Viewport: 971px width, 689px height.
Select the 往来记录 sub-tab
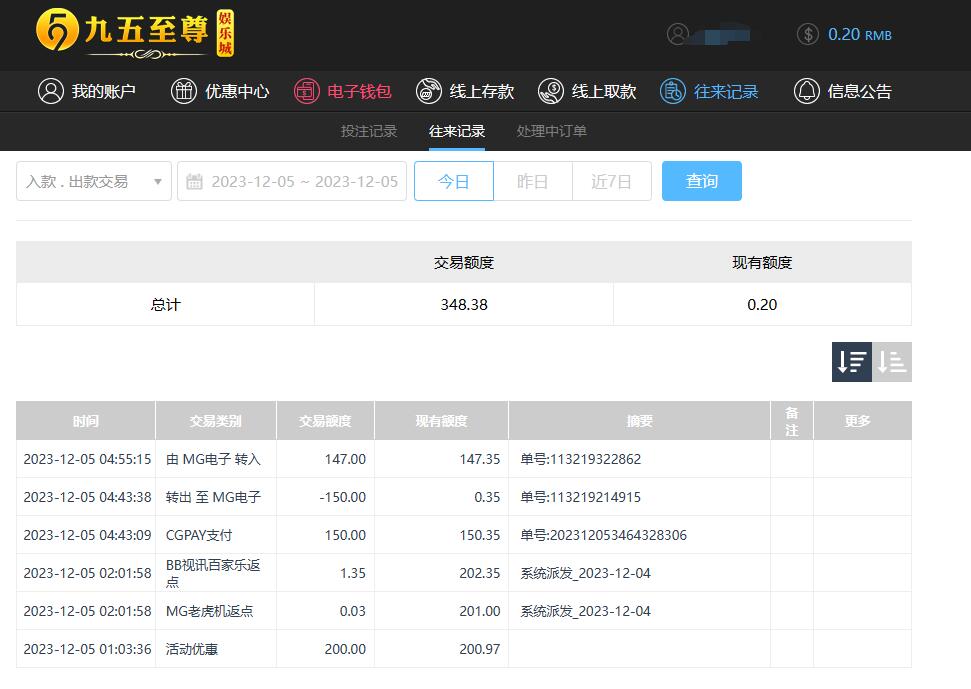[457, 131]
